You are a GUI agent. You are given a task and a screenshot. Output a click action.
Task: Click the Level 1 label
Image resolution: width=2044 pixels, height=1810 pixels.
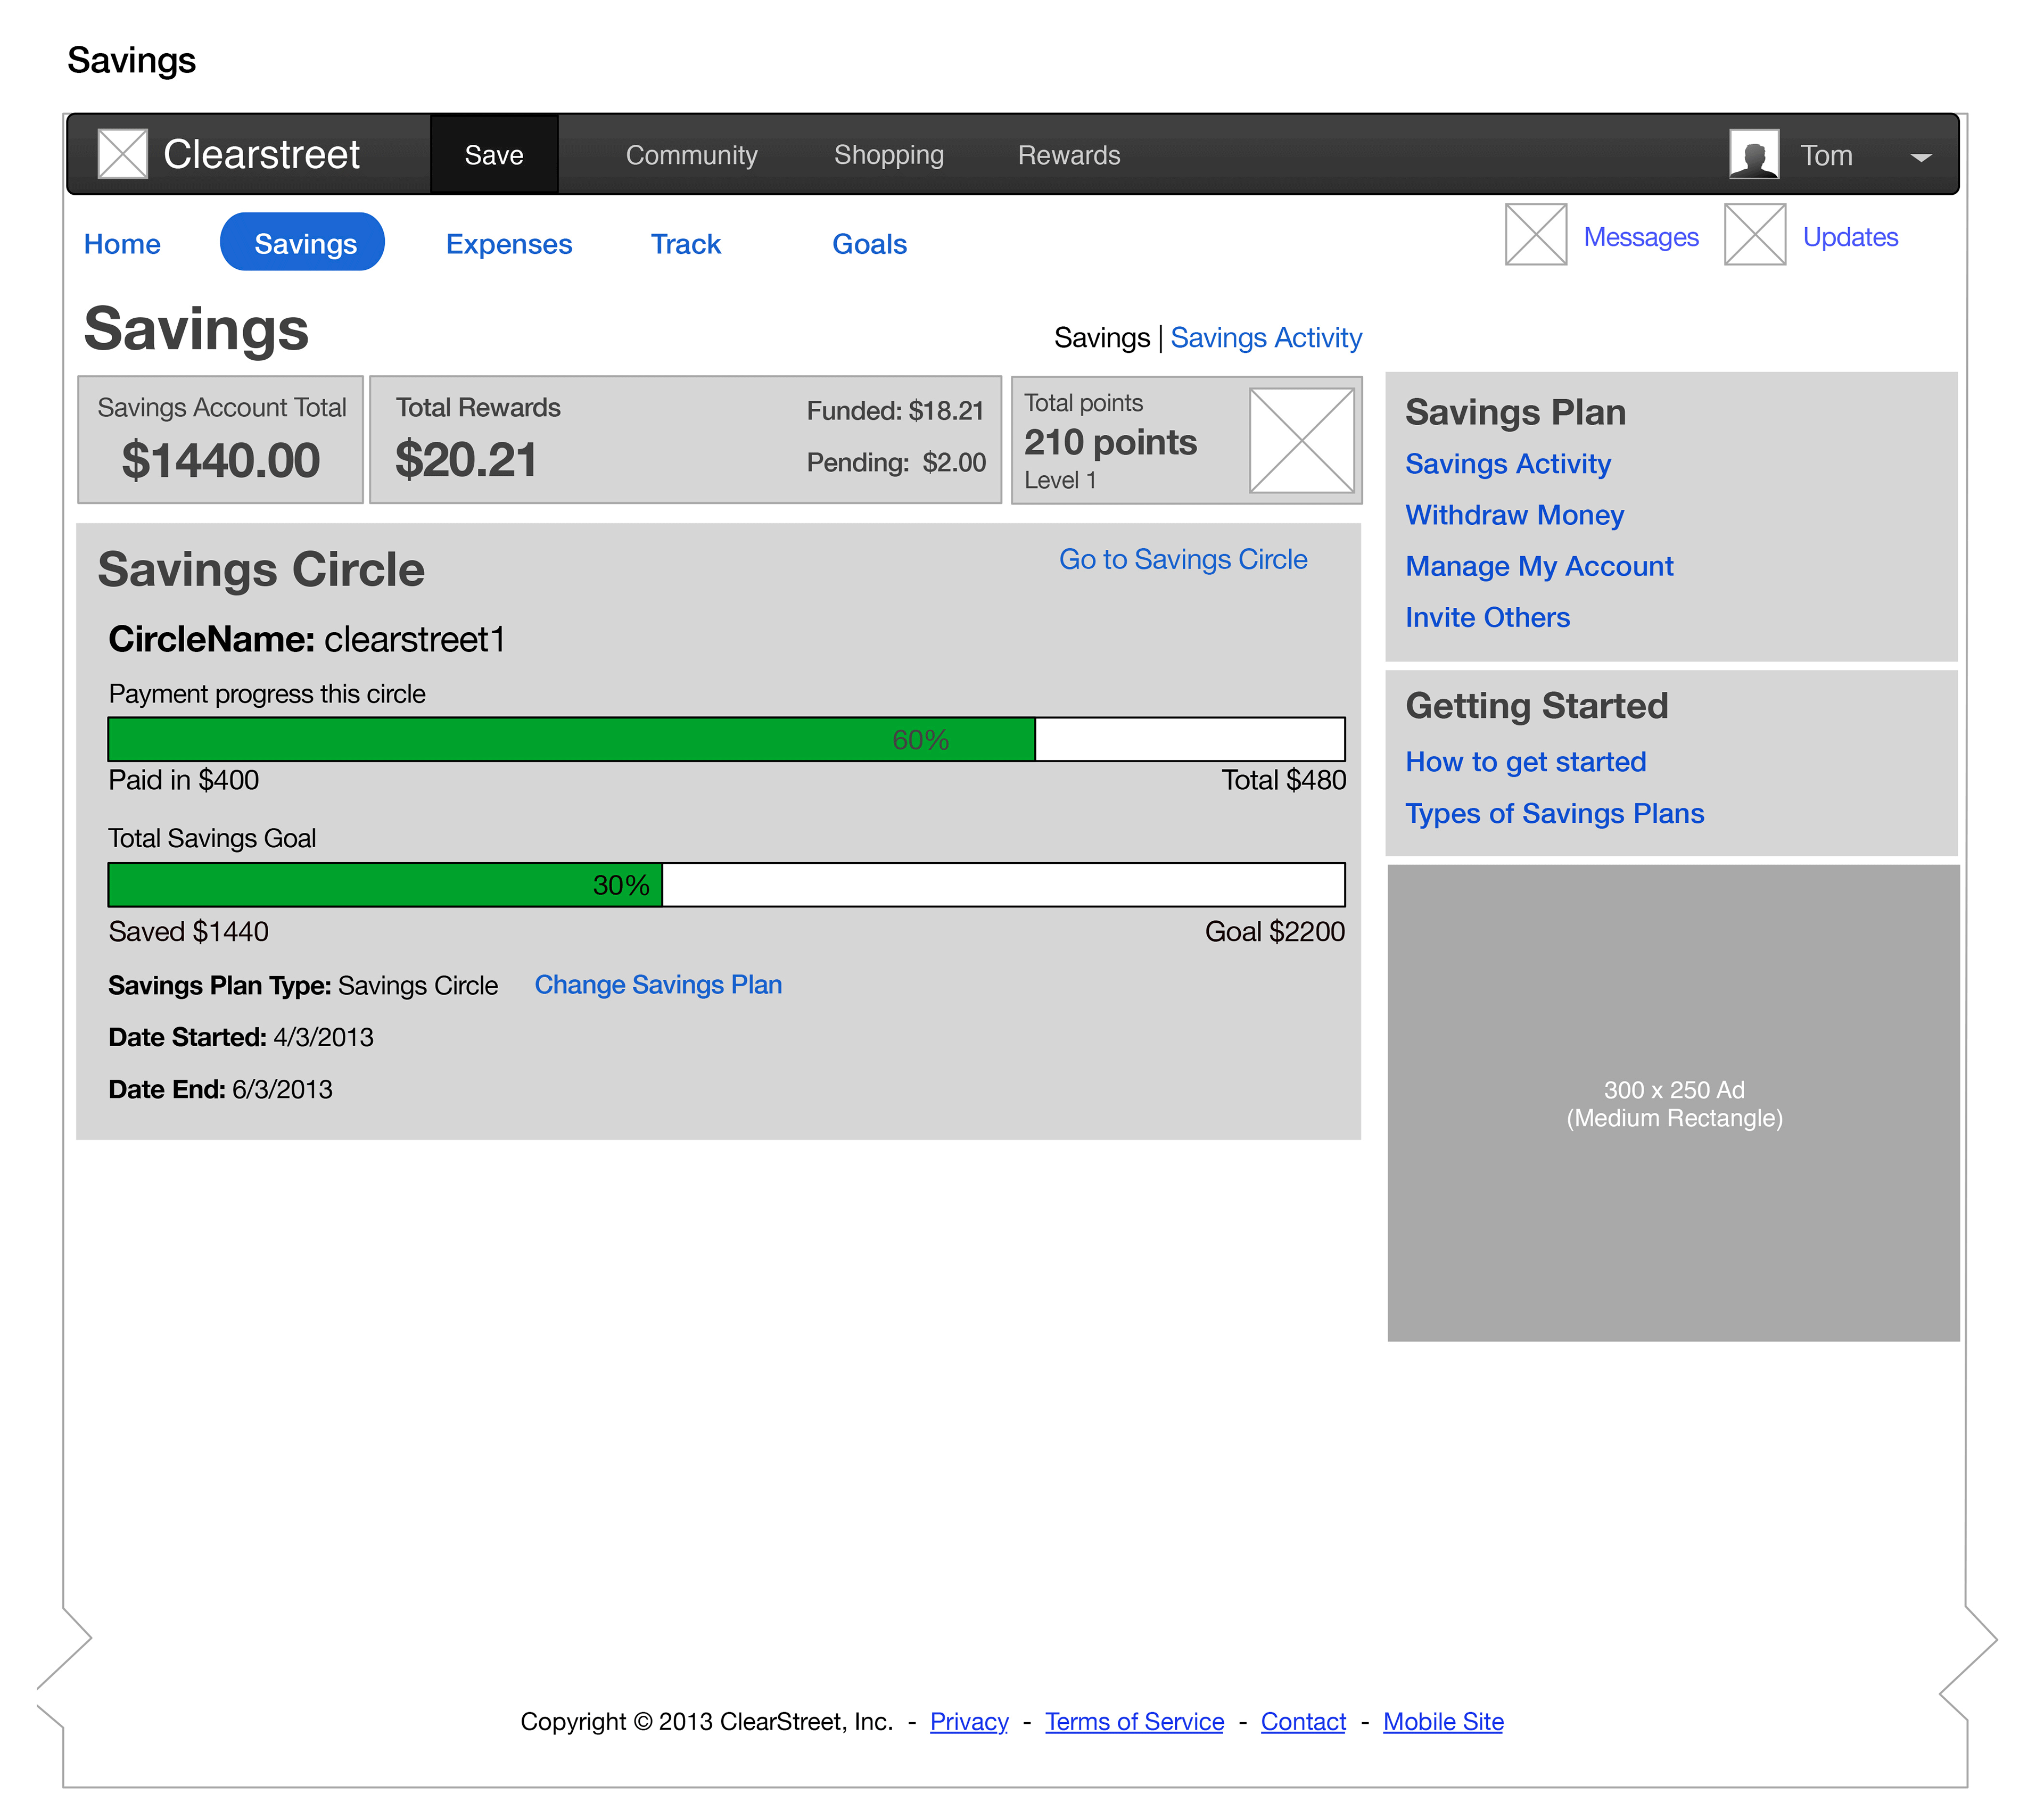tap(1060, 480)
